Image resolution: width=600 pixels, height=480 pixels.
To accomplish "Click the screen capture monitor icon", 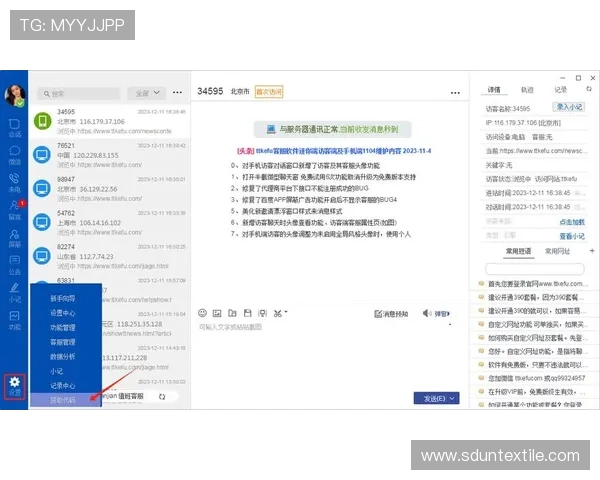I will pyautogui.click(x=262, y=313).
